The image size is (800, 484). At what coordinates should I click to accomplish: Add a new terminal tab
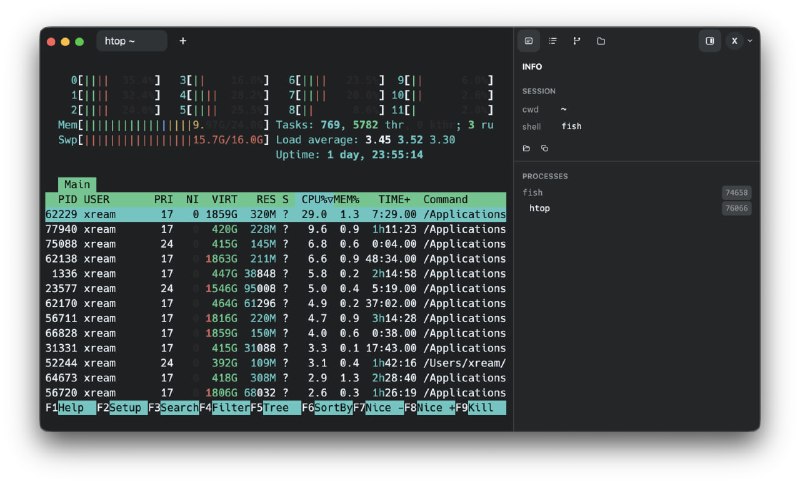(183, 41)
